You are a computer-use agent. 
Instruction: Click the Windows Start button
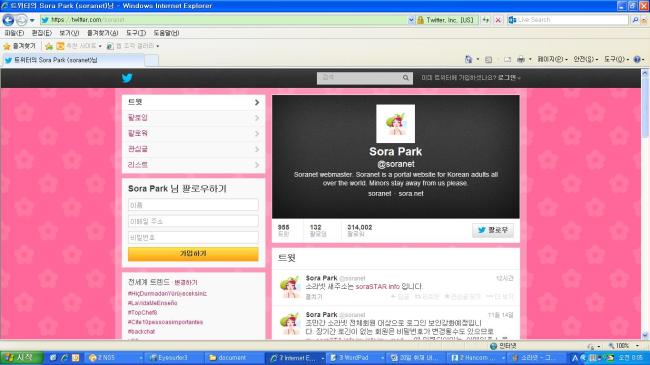(21, 358)
